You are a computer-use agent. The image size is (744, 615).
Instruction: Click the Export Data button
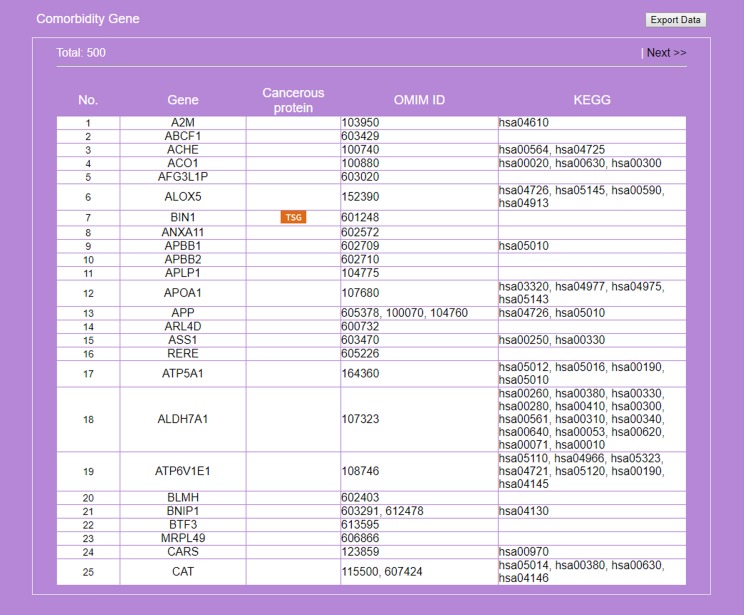pos(676,20)
